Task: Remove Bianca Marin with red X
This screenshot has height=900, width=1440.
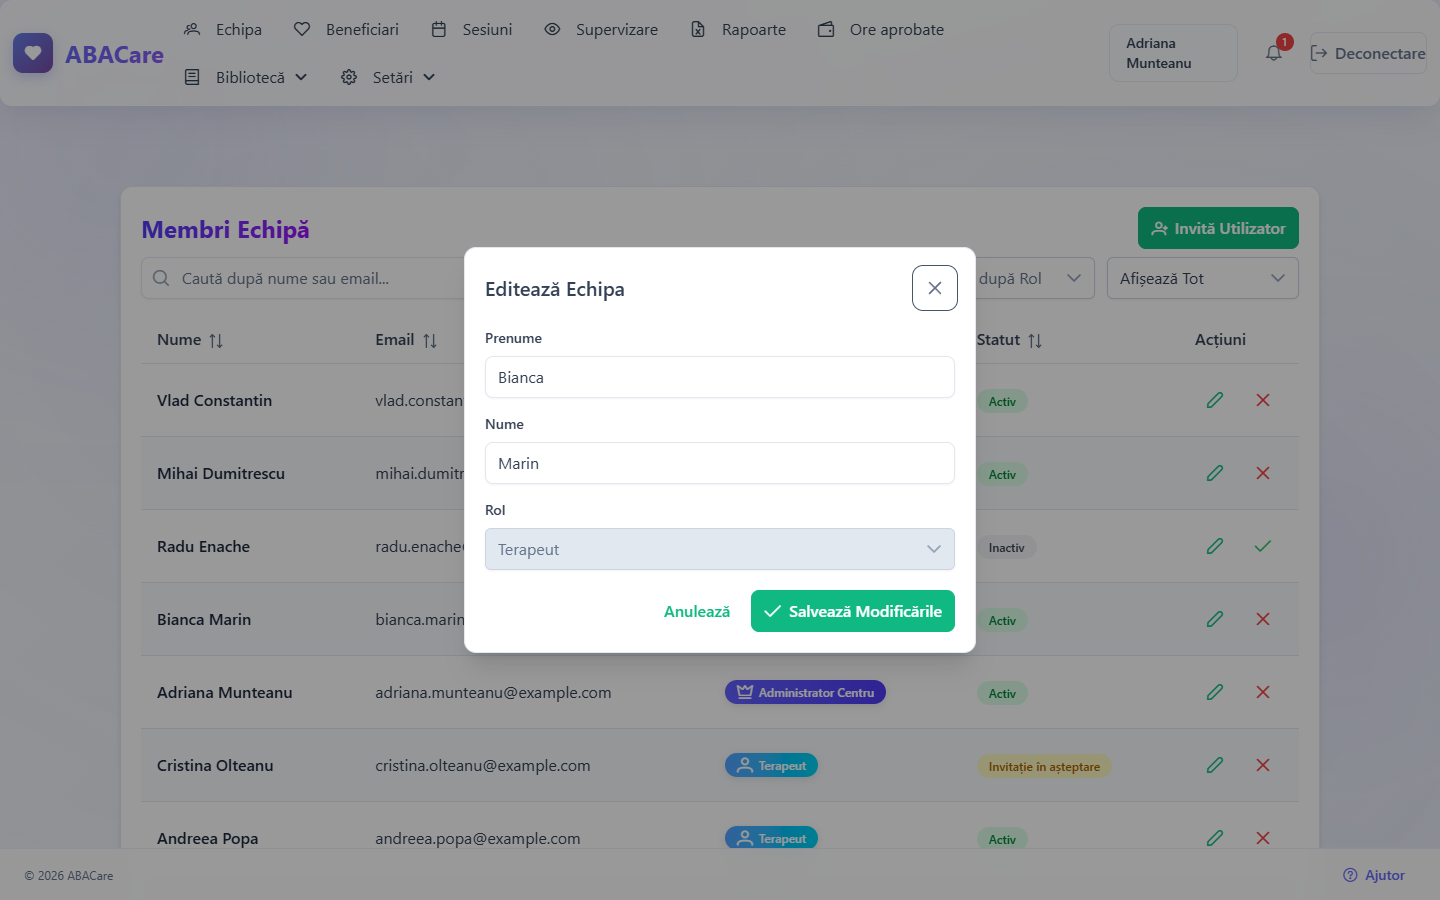Action: coord(1263,619)
